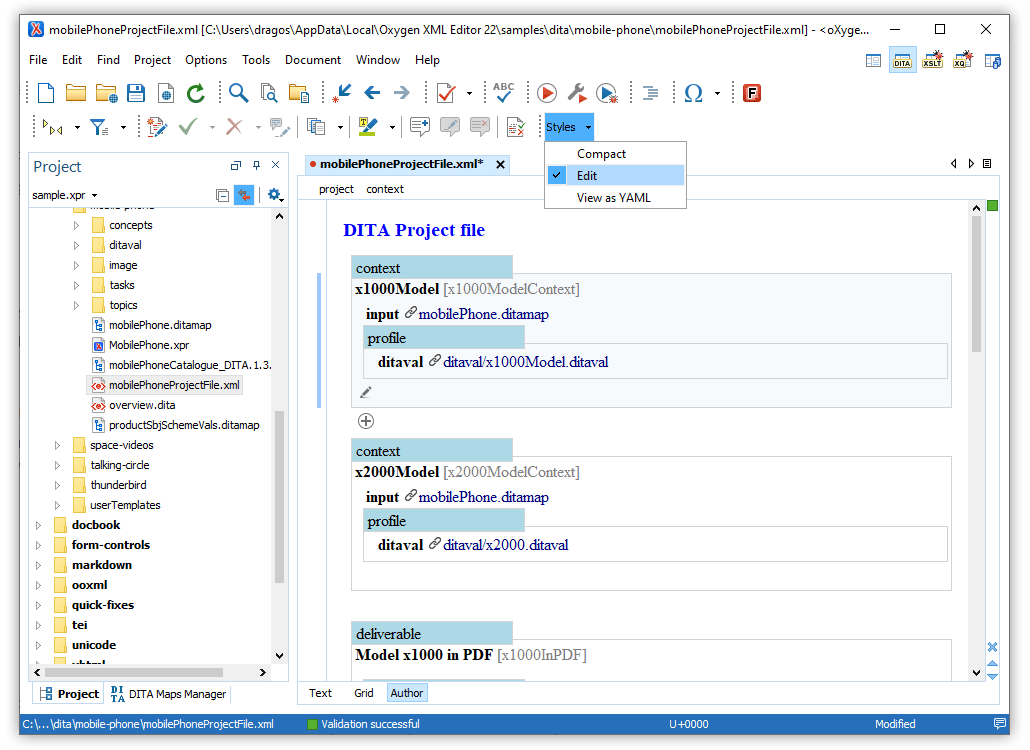Screen dimensions: 1030x750
Task: Open the Omega symbol dropdown arrow
Action: pyautogui.click(x=717, y=93)
